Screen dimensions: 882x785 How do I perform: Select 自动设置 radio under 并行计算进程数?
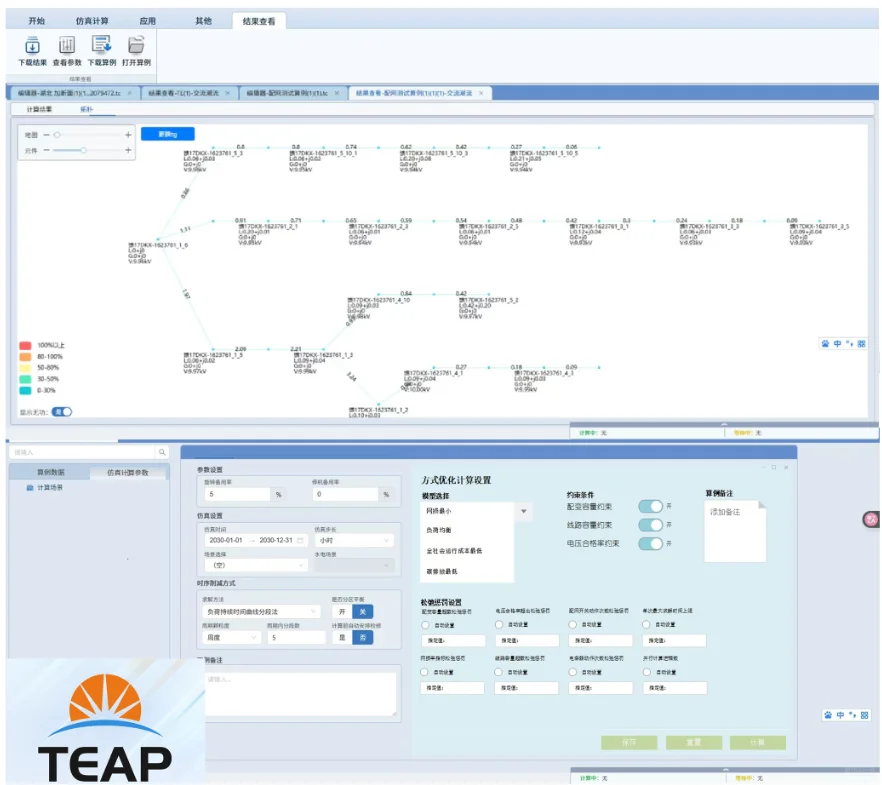pos(647,672)
